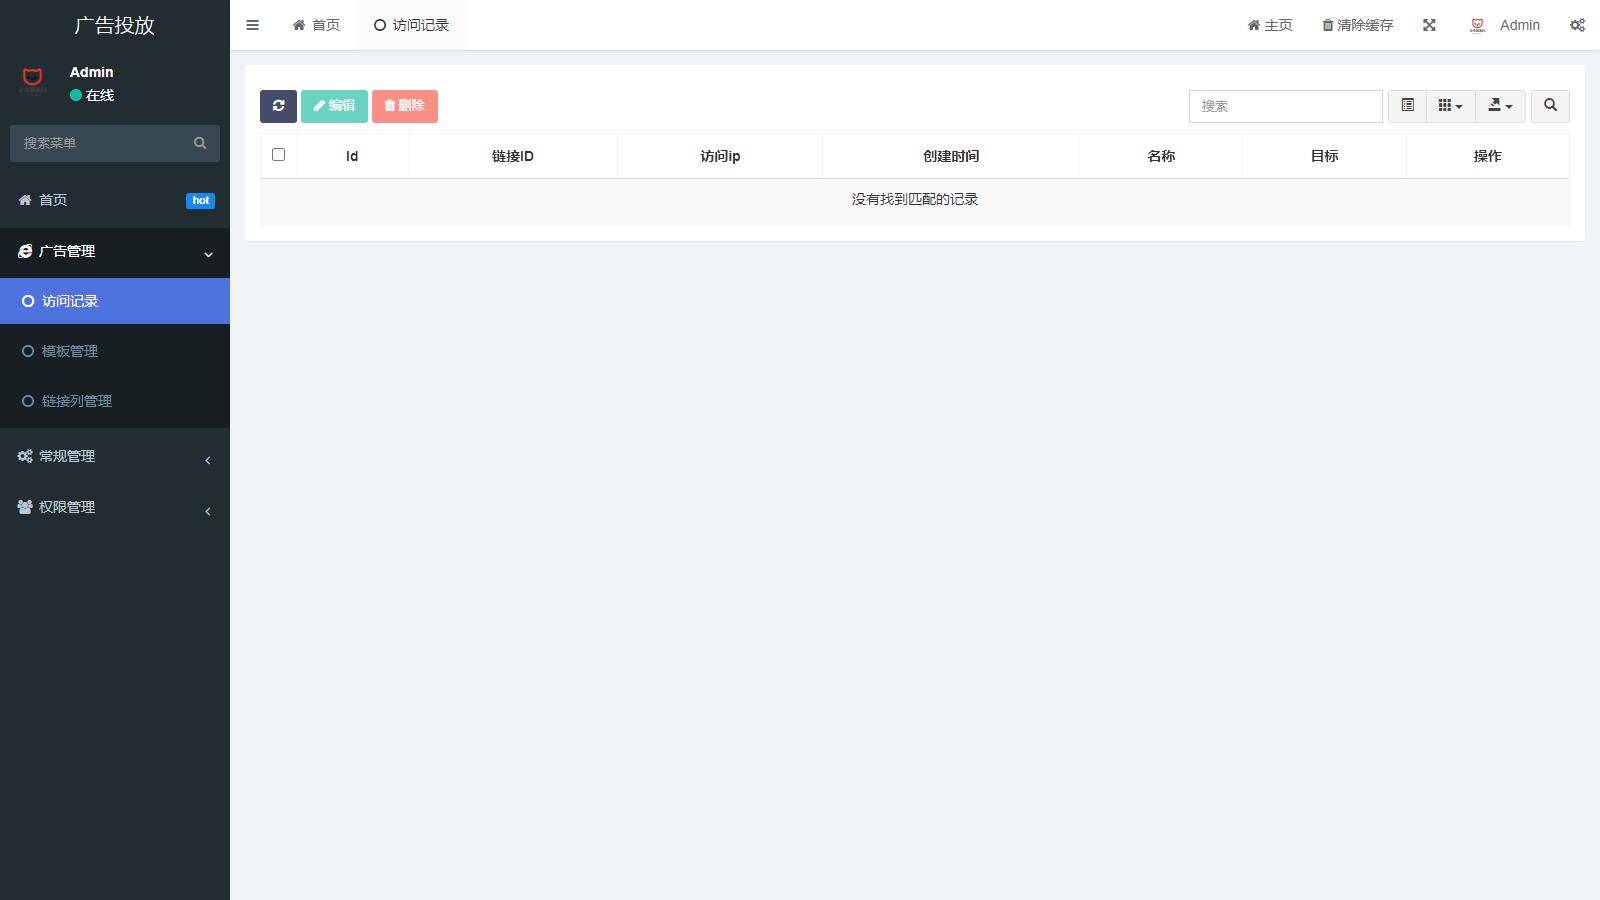Image resolution: width=1600 pixels, height=900 pixels.
Task: Click the hamburger menu toggle icon
Action: point(252,25)
